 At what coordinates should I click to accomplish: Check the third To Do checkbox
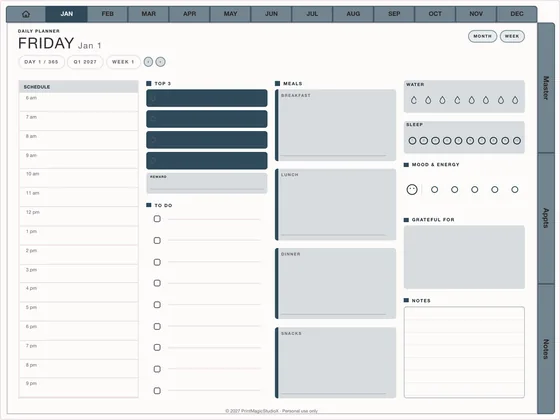coord(157,262)
